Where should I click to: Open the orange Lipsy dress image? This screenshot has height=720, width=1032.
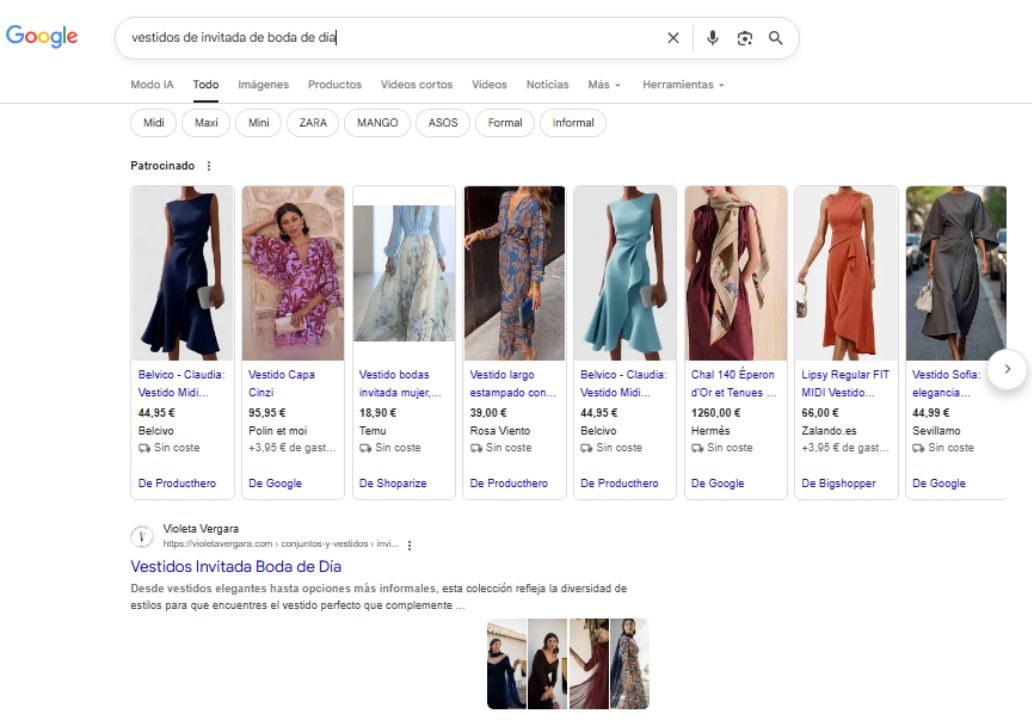[x=846, y=273]
